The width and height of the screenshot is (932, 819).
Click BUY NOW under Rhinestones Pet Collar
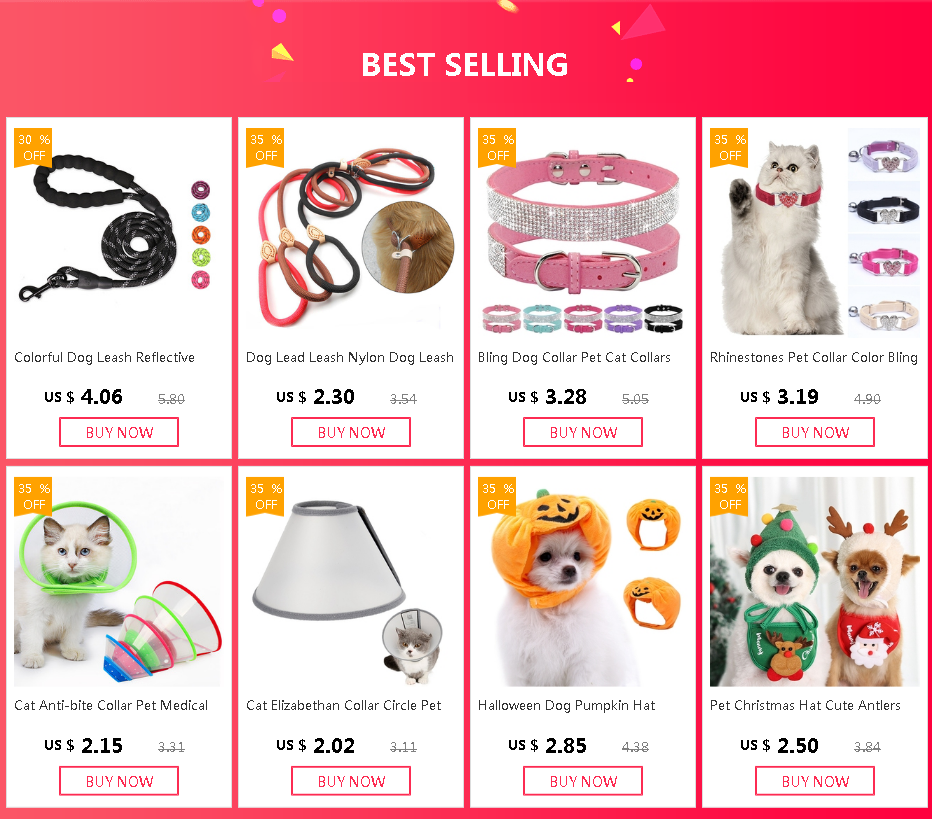coord(815,432)
